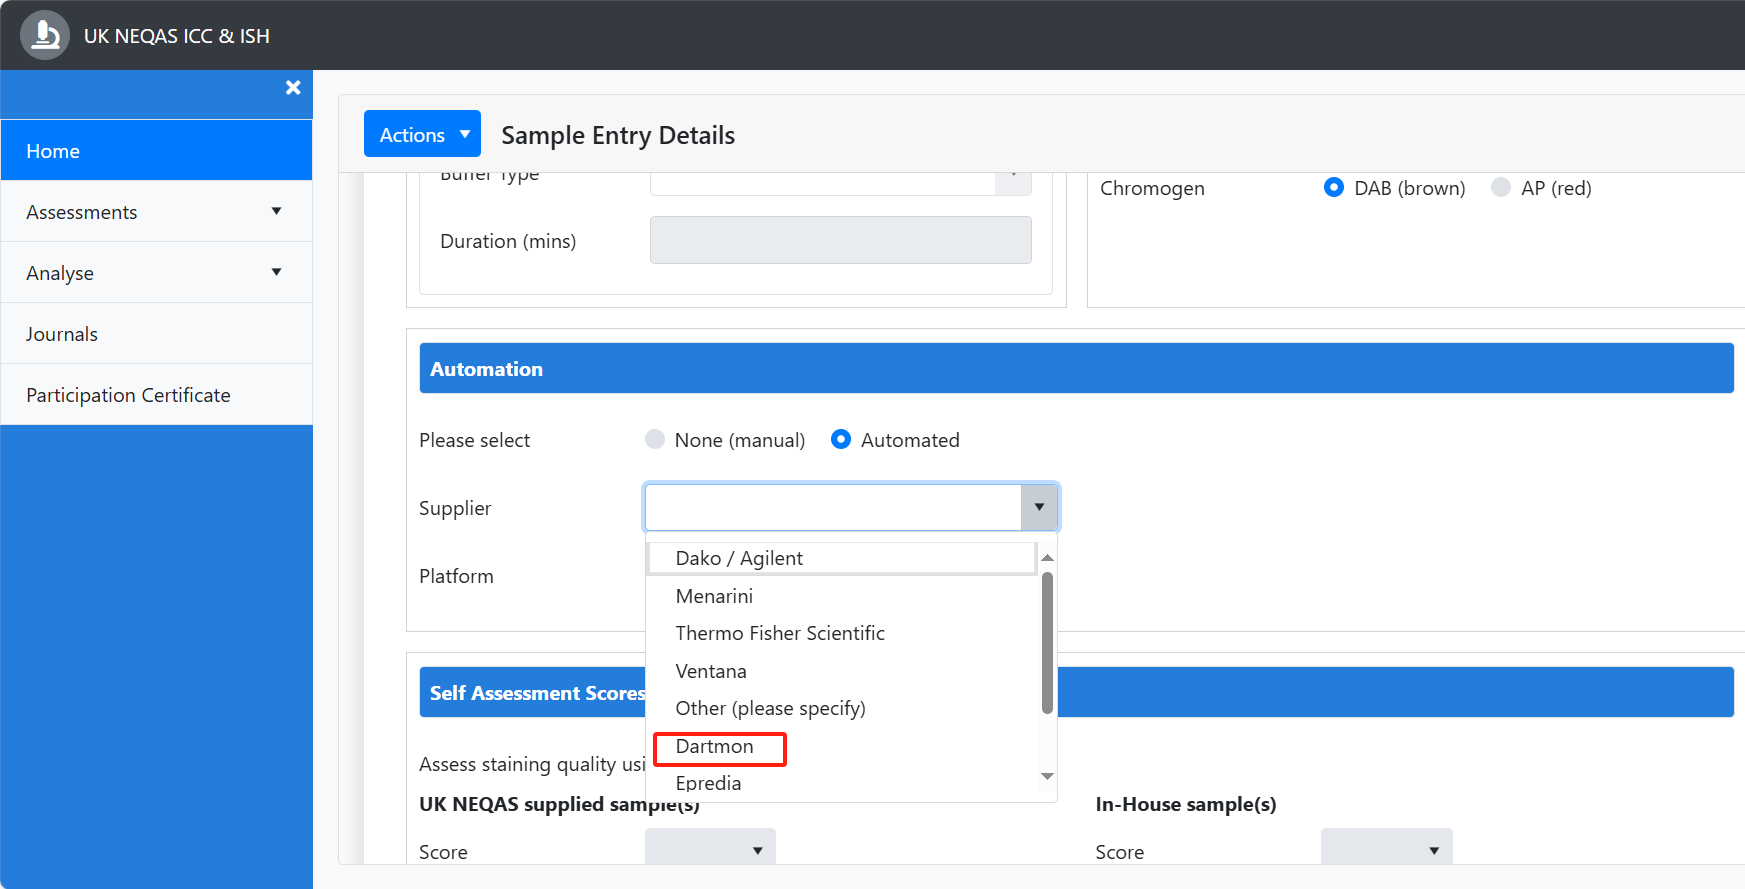This screenshot has height=889, width=1745.
Task: Click the Platform label
Action: (456, 576)
